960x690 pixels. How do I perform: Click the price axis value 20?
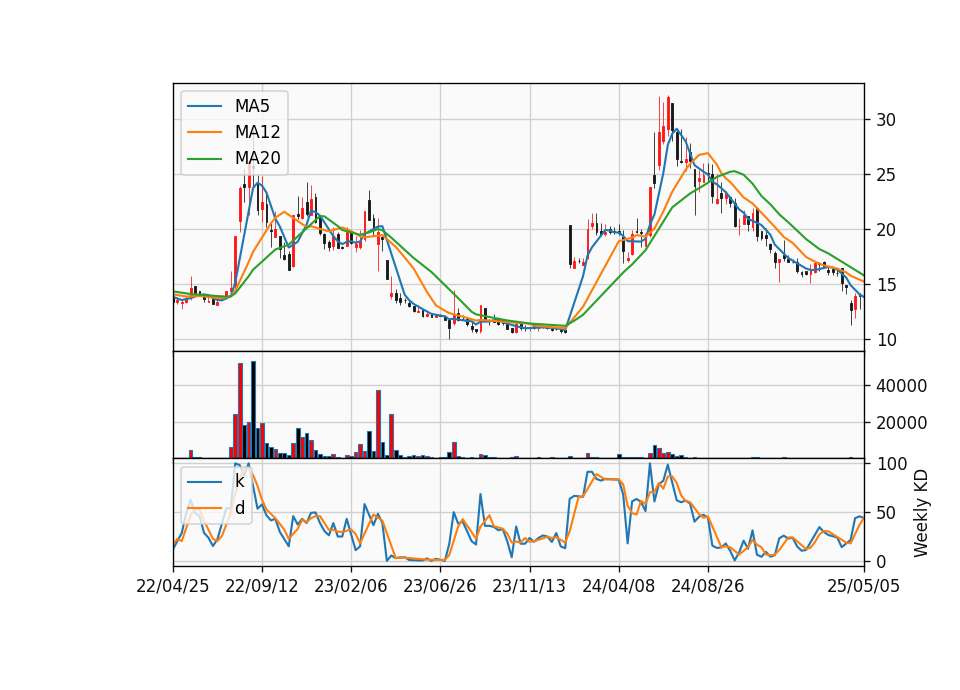(x=885, y=230)
